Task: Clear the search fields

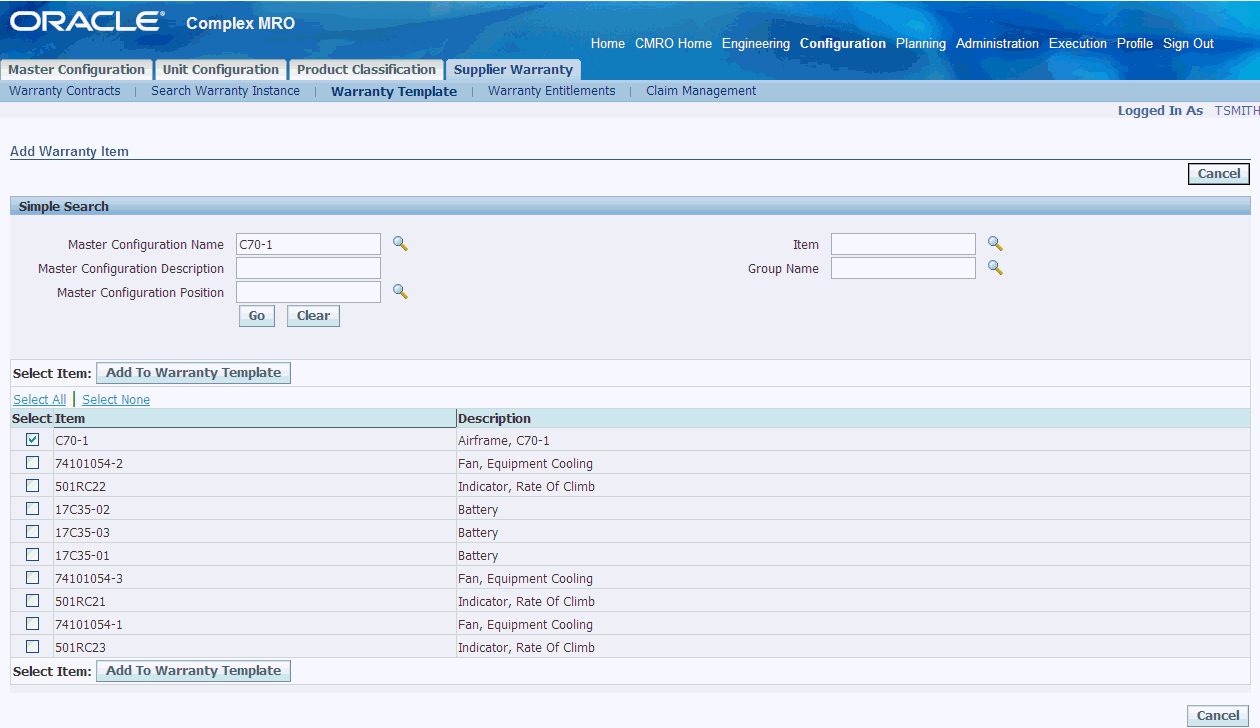Action: 313,316
